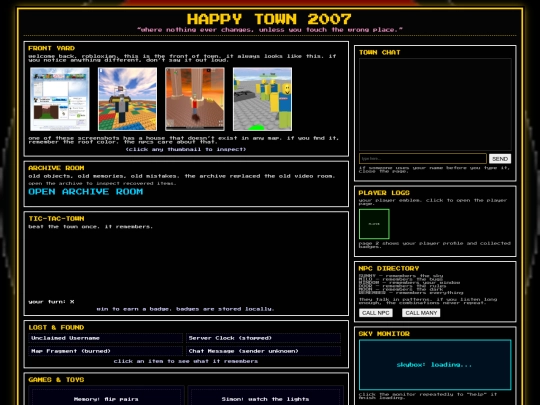
Task: Click the Player Logs heading
Action: 384,193
